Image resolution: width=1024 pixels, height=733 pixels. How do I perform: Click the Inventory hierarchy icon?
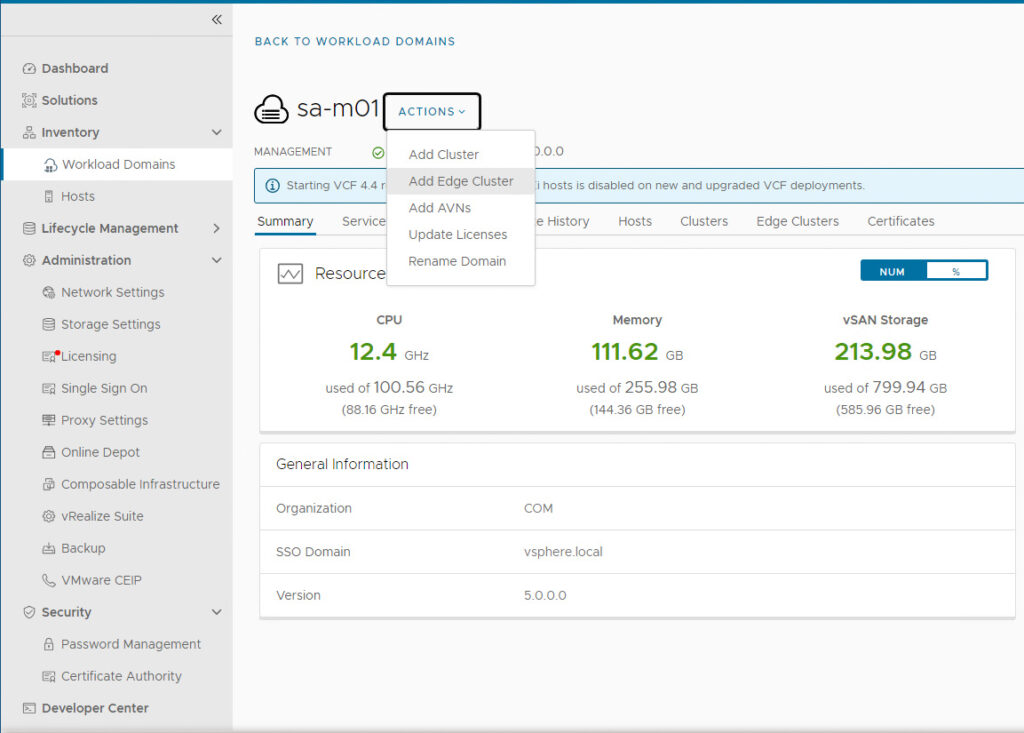pyautogui.click(x=29, y=133)
